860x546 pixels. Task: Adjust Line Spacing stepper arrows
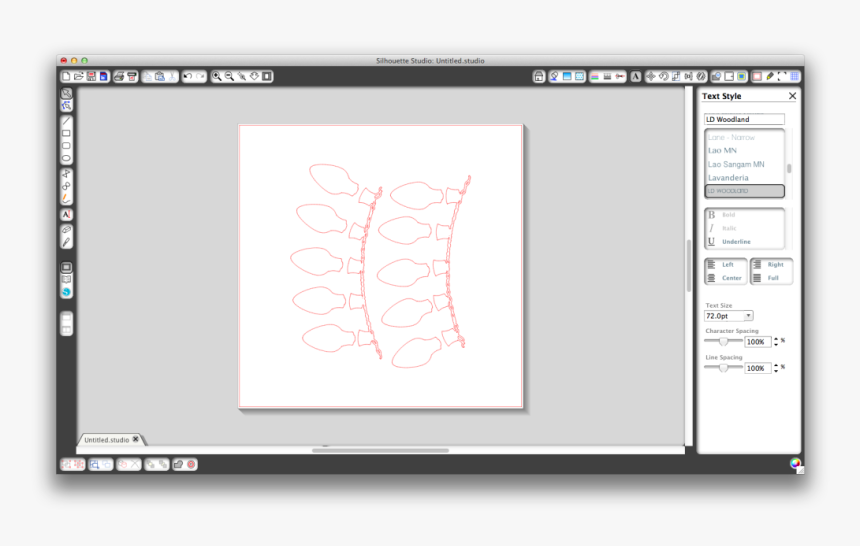[776, 368]
